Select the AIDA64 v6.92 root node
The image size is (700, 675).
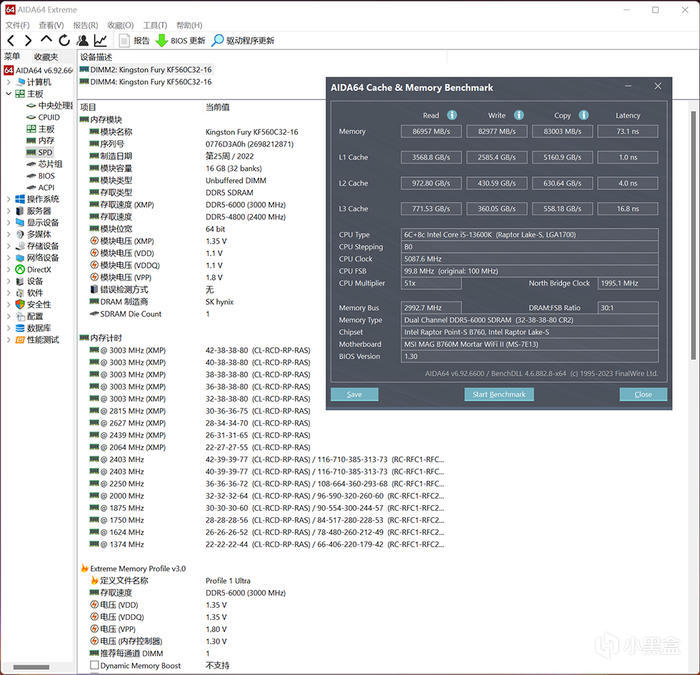click(x=38, y=71)
